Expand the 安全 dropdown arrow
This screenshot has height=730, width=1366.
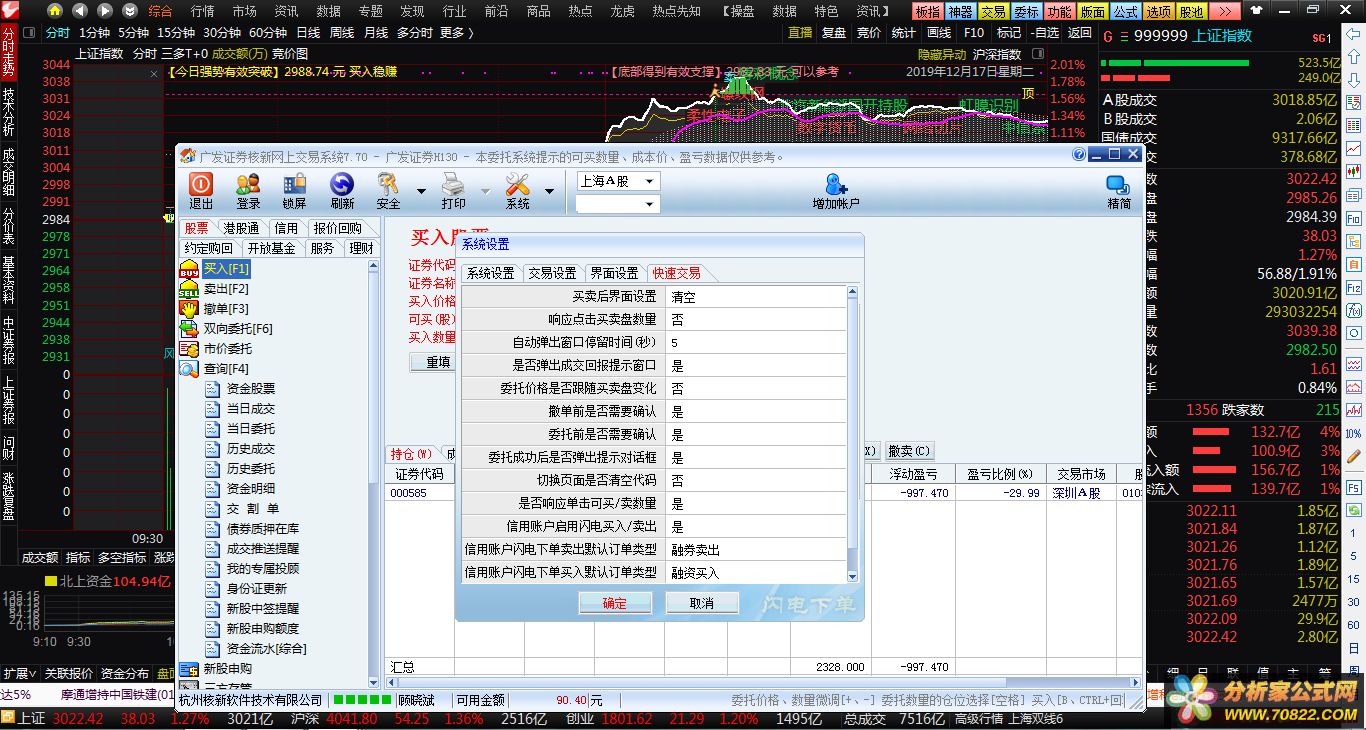coord(421,191)
